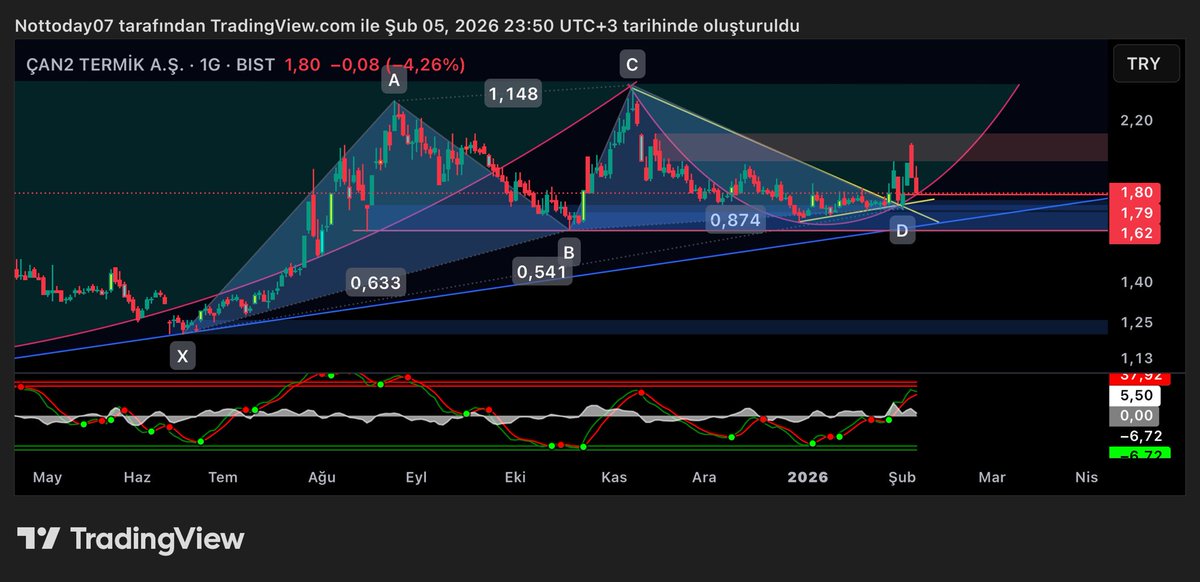Image resolution: width=1200 pixels, height=582 pixels.
Task: Click the Haz label on time axis
Action: [137, 478]
